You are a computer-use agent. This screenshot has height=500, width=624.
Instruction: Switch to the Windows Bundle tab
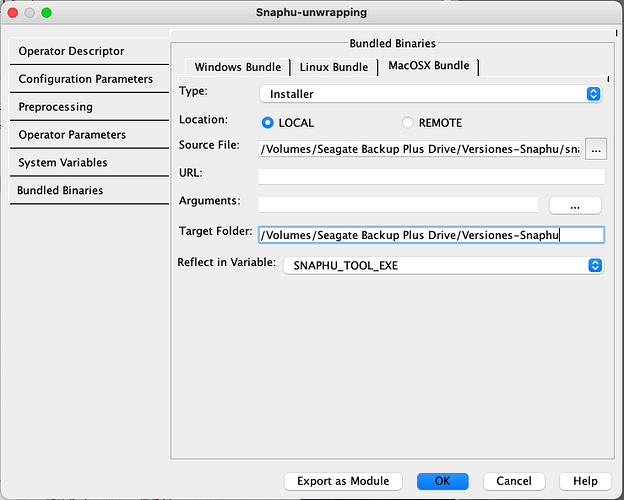(x=238, y=67)
